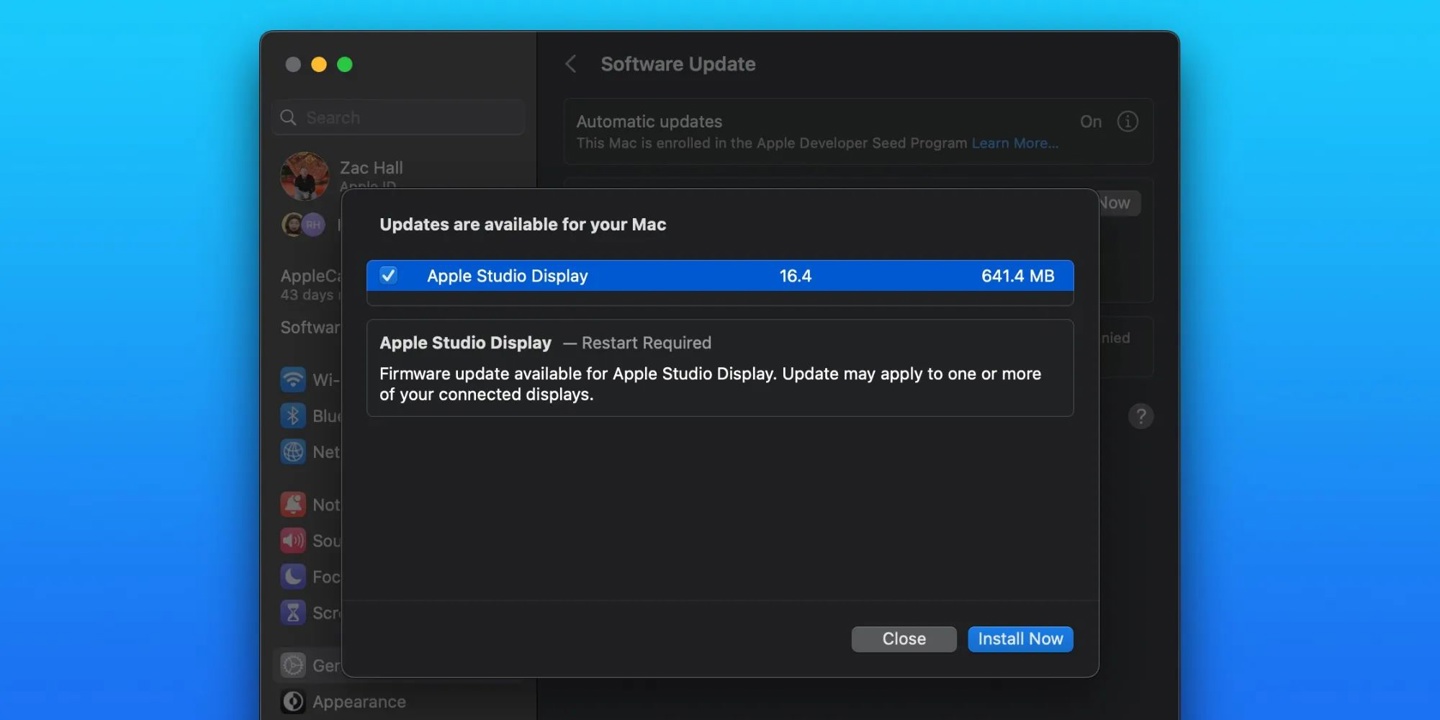Open the Network globe icon in sidebar

tap(293, 452)
